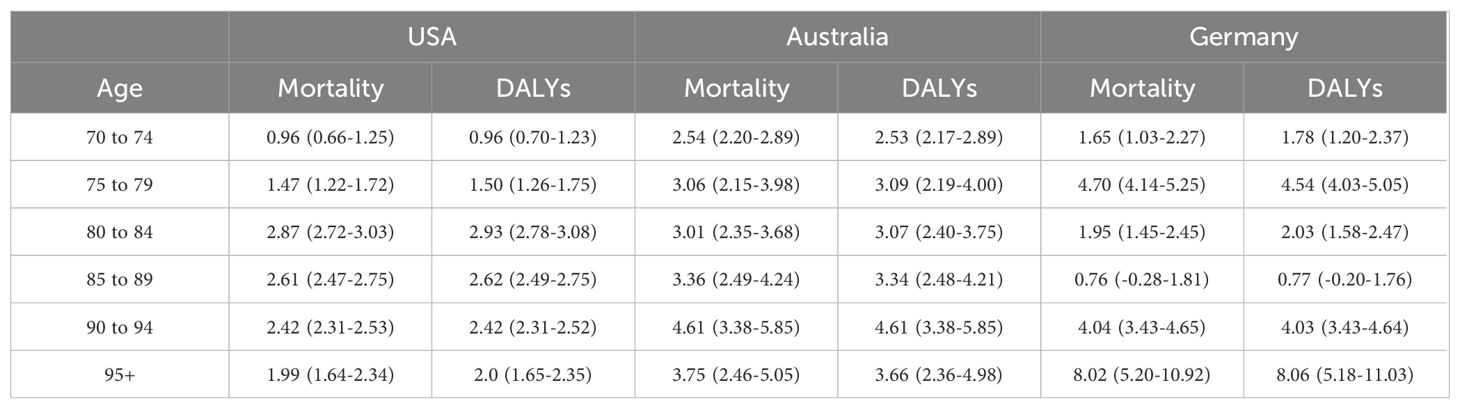Image resolution: width=1460 pixels, height=409 pixels.
Task: Click the cell reading 3.06 (2.15-3.98)
Action: 736,186
